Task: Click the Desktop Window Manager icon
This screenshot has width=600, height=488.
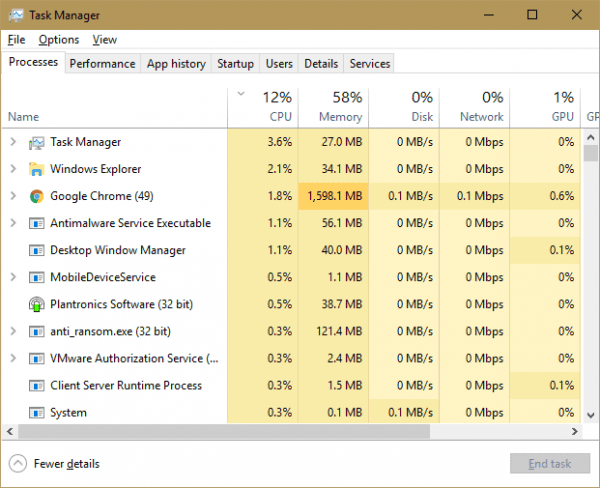Action: [37, 250]
